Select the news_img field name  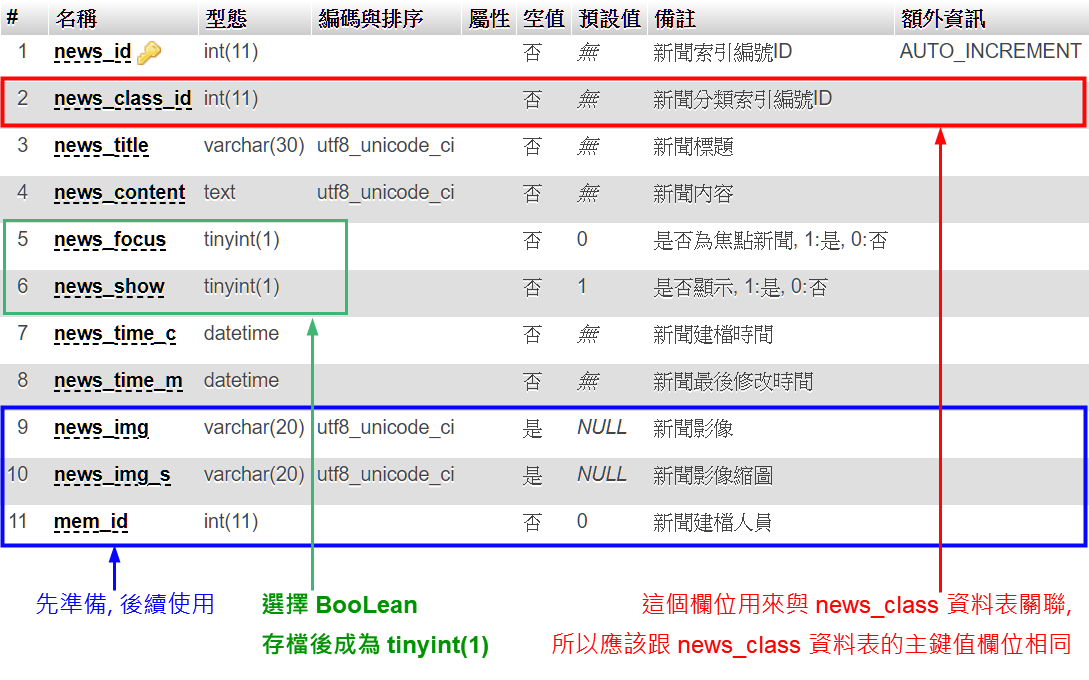click(101, 428)
